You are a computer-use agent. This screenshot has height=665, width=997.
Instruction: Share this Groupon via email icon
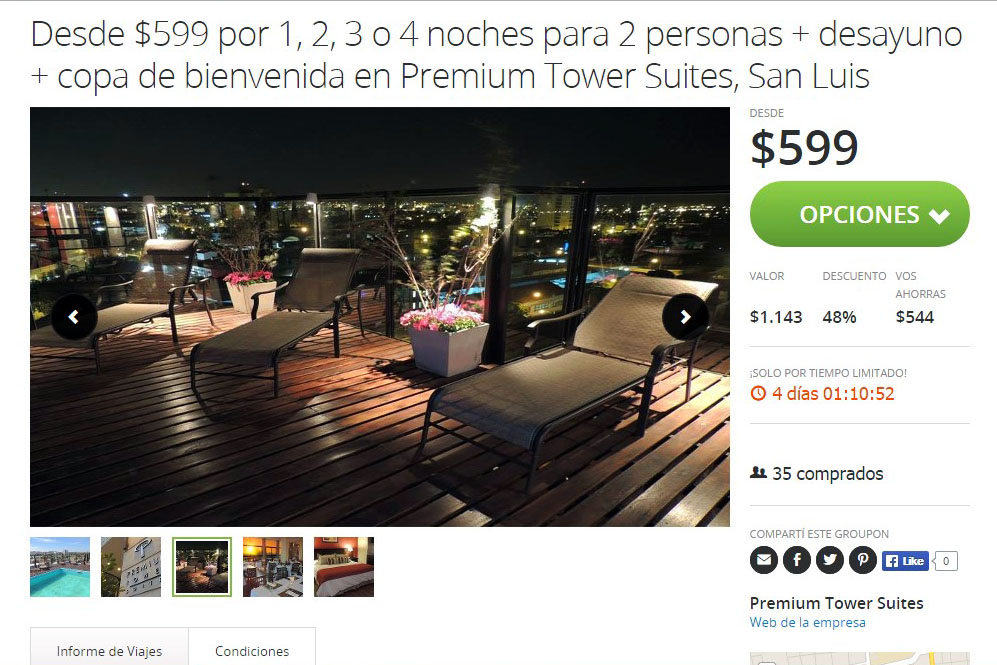point(764,560)
